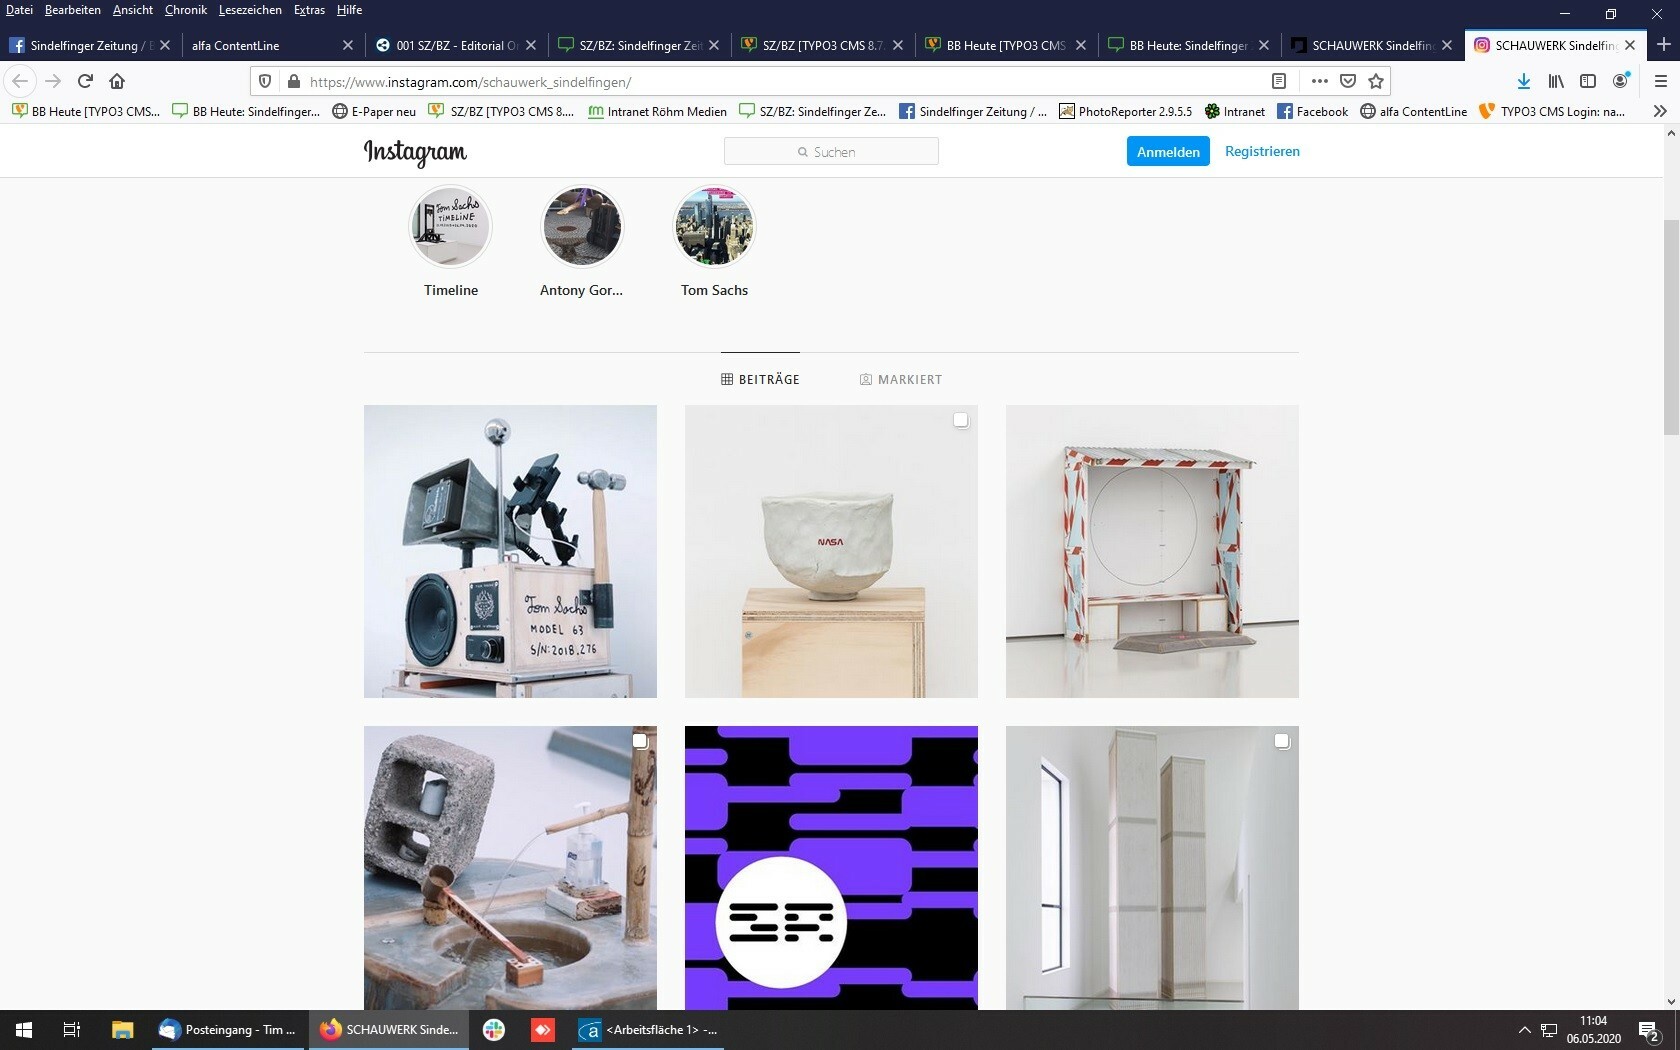
Task: Expand the bookmarks toolbar overflow chevron
Action: [1660, 111]
